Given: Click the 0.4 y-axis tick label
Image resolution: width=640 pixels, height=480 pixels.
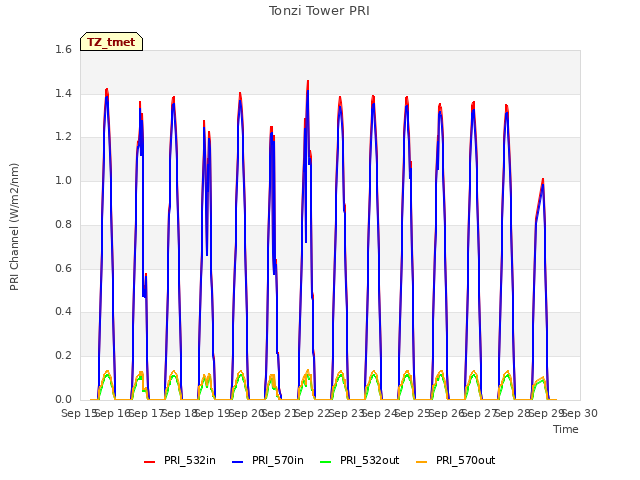Looking at the screenshot, I should pyautogui.click(x=63, y=311).
